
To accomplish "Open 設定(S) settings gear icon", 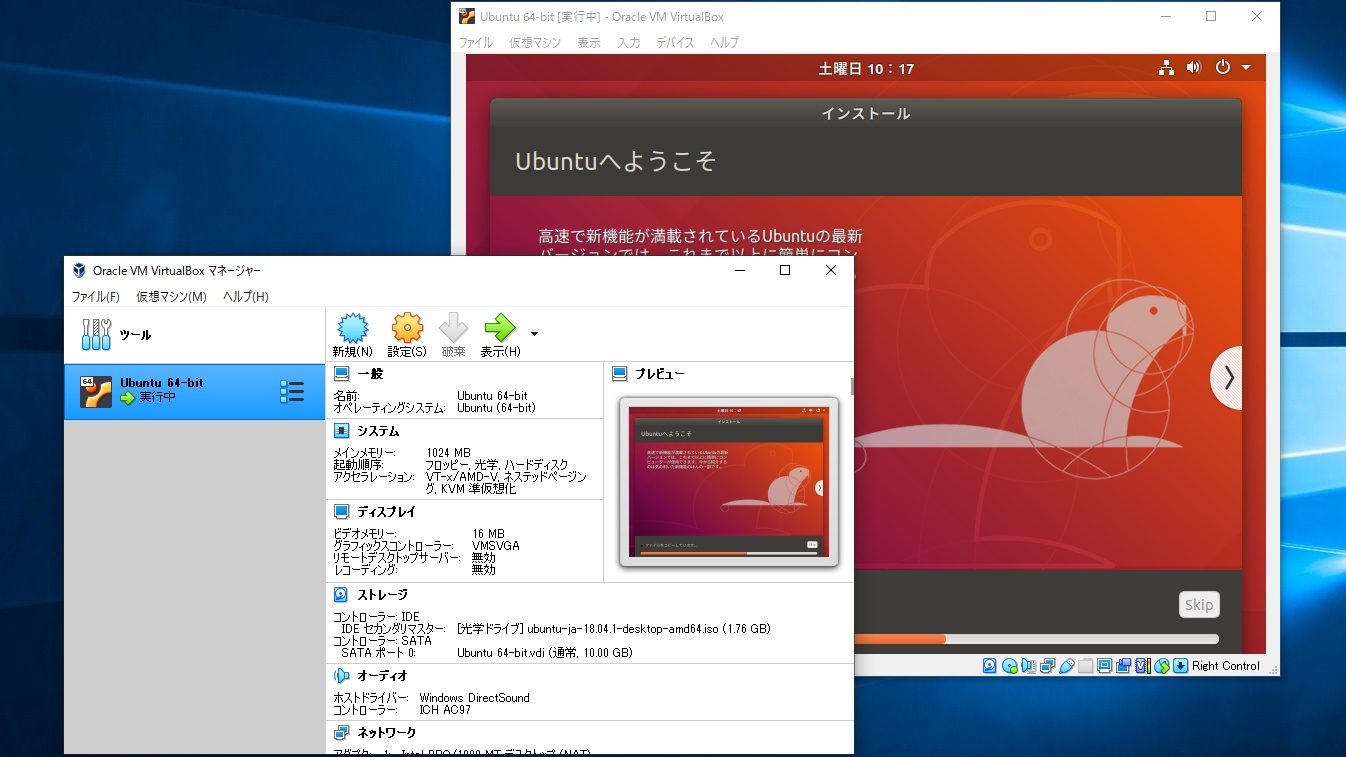I will (407, 328).
